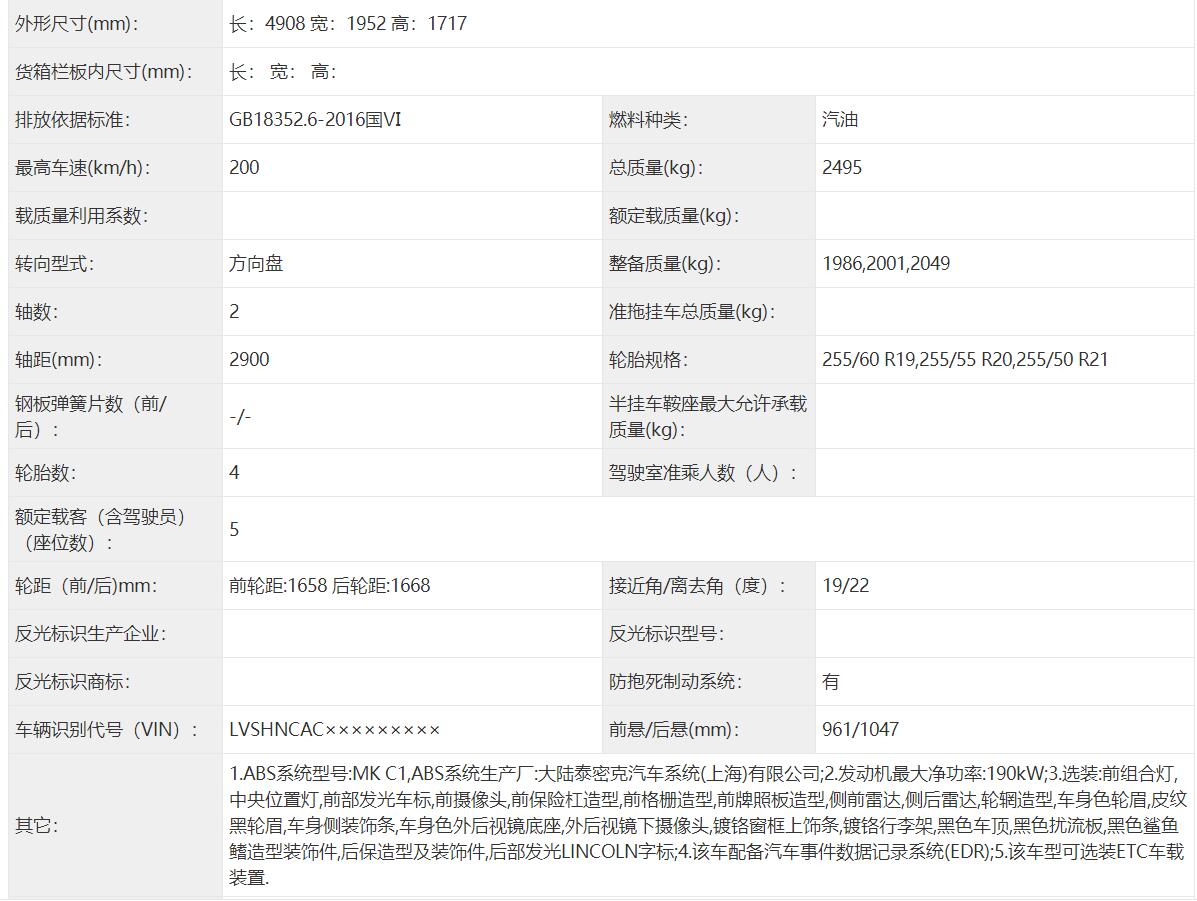Click the 反光标识生产企业 label
1197x901 pixels.
point(91,635)
